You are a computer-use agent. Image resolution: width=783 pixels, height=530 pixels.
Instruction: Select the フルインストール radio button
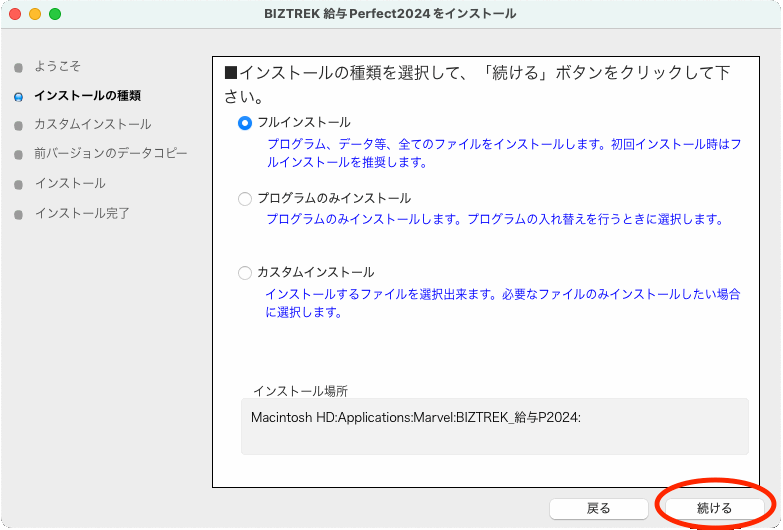tap(245, 123)
